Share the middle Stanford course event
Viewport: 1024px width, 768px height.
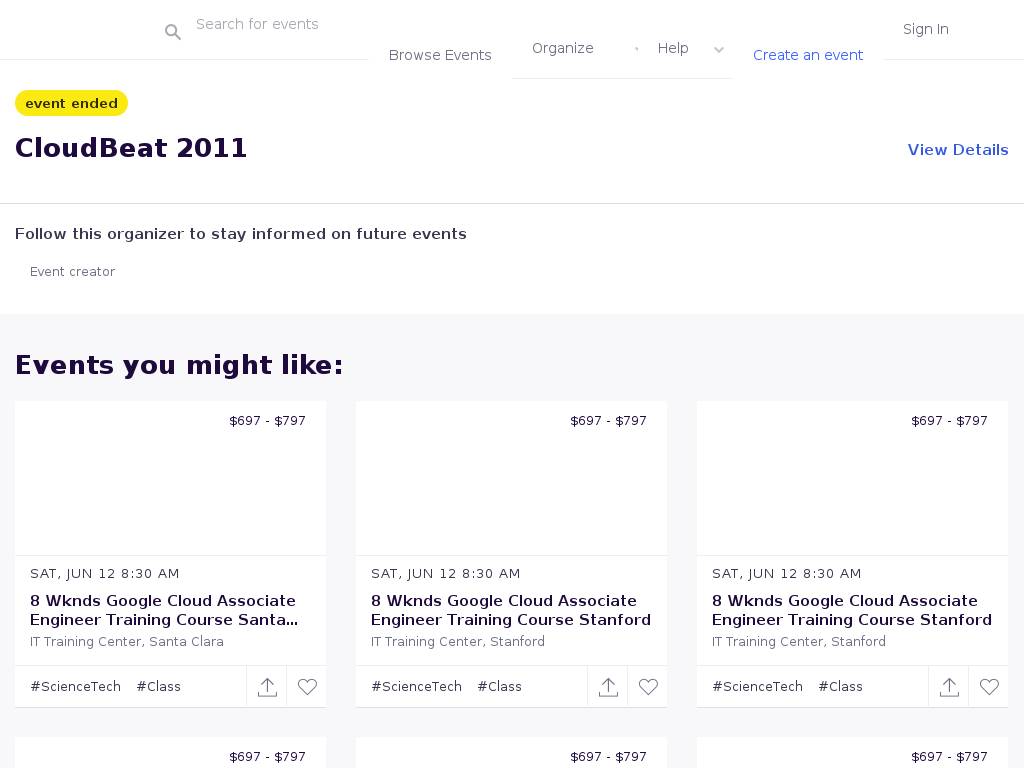(x=608, y=687)
